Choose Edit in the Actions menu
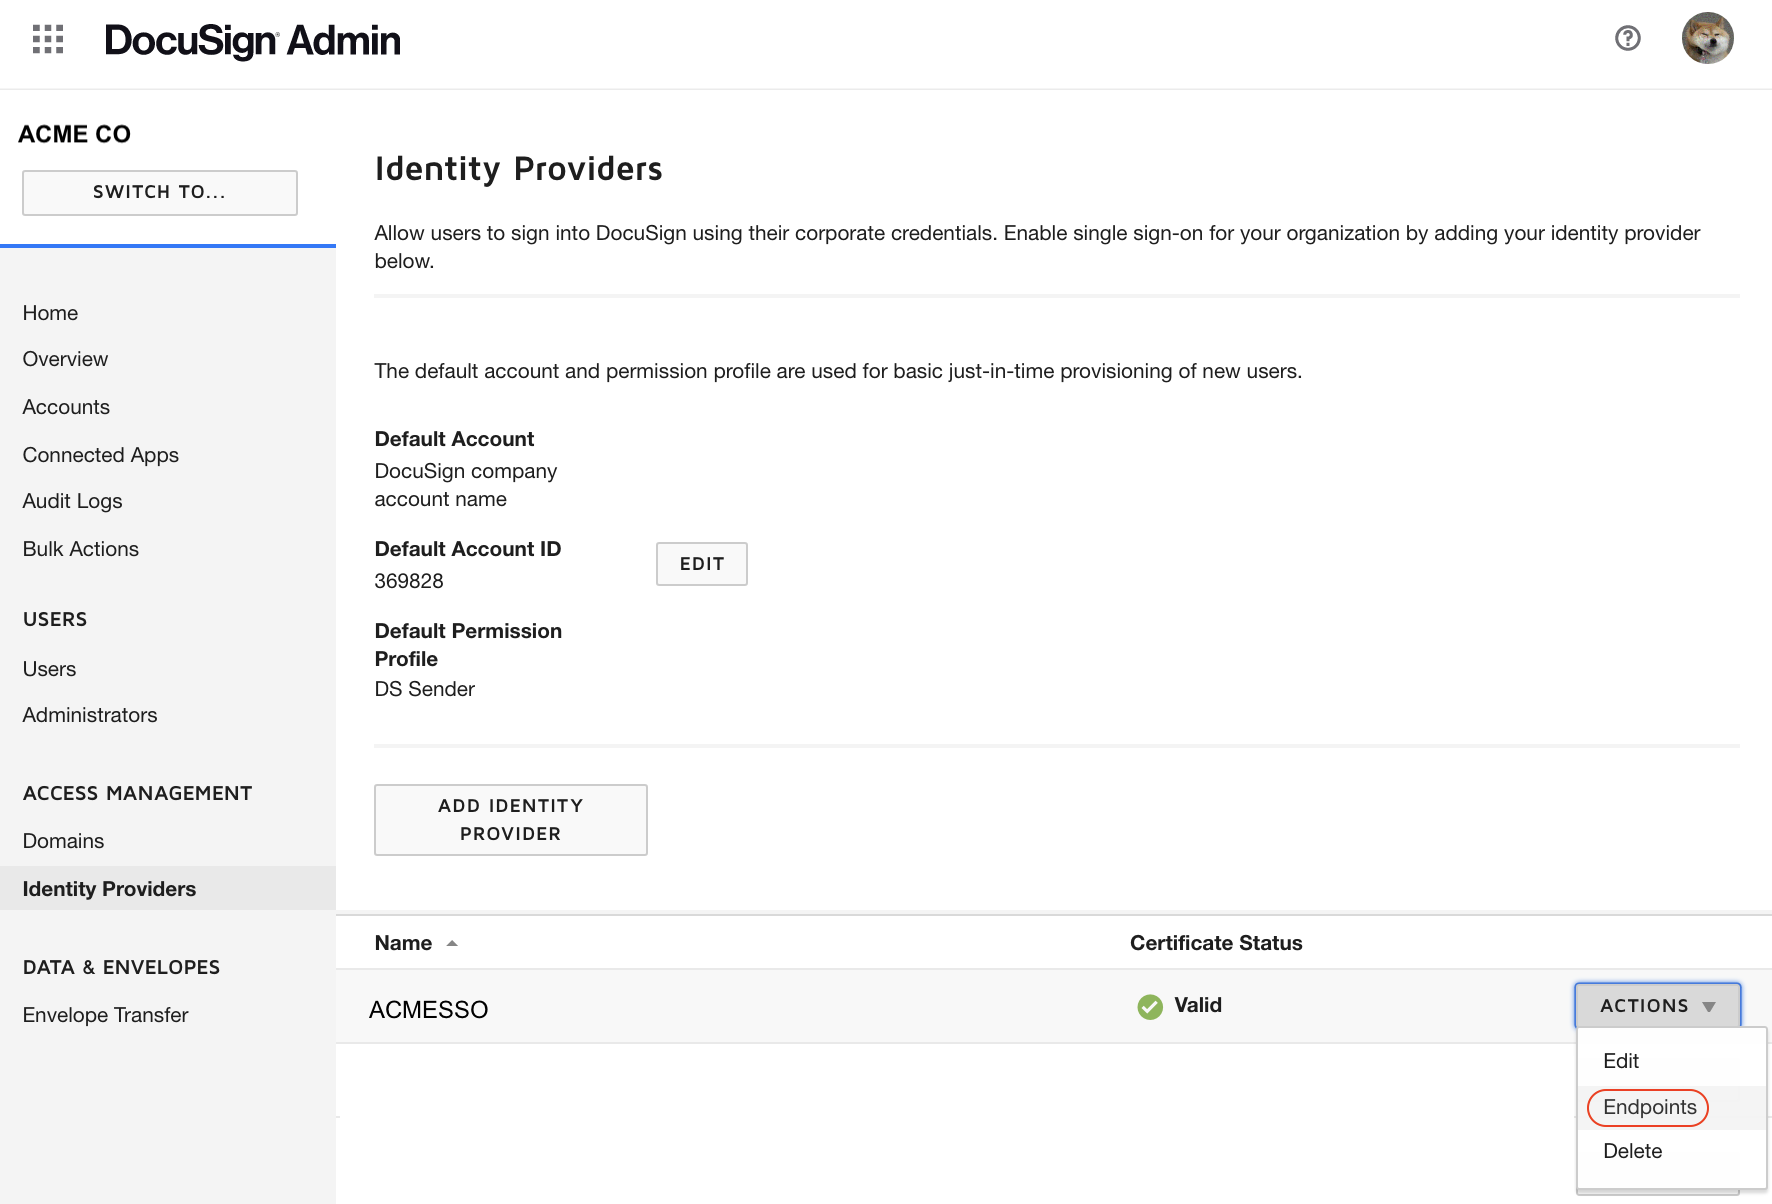 [1620, 1061]
